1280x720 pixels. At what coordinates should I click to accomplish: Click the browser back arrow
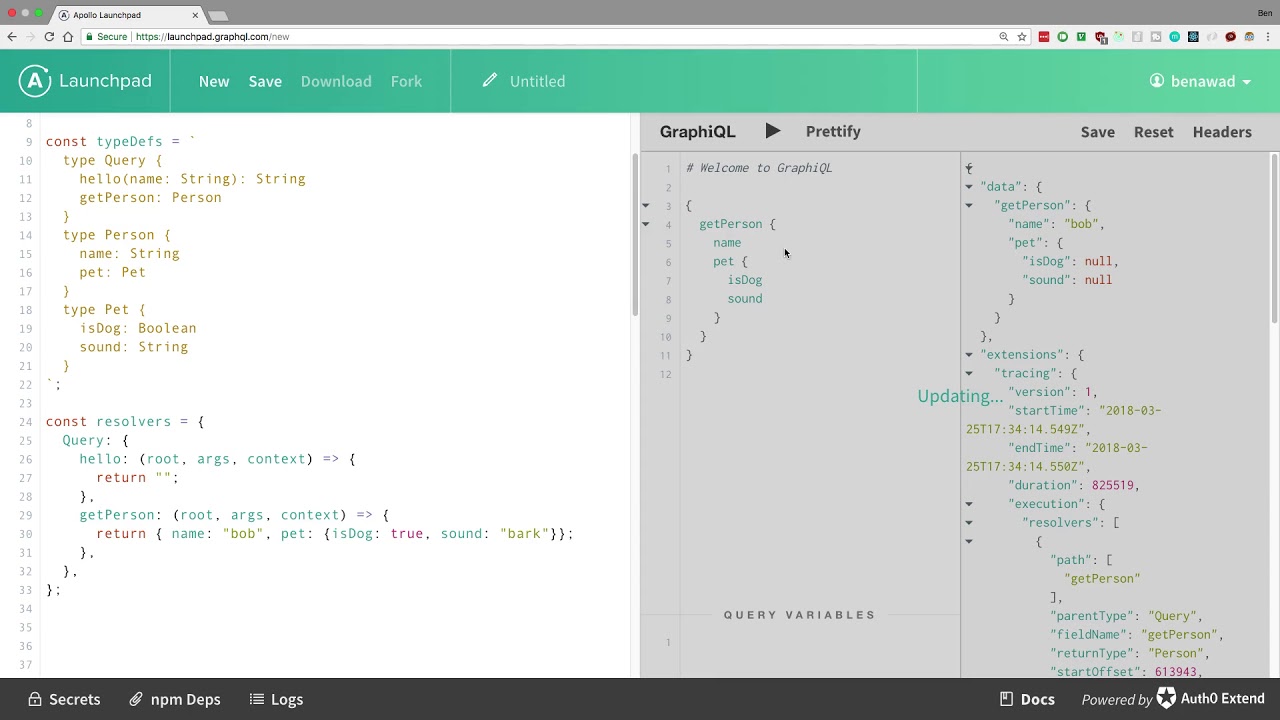12,37
